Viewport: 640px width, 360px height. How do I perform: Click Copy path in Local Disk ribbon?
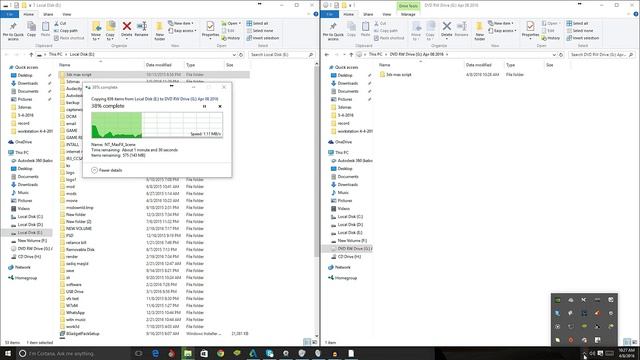click(x=66, y=31)
